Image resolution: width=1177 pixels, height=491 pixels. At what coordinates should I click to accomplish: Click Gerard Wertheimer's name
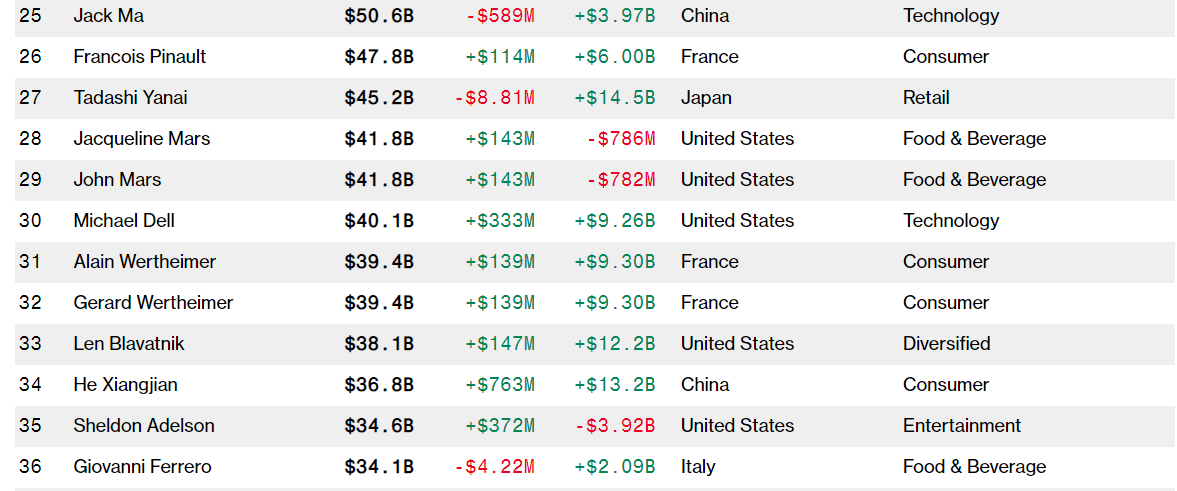(153, 303)
